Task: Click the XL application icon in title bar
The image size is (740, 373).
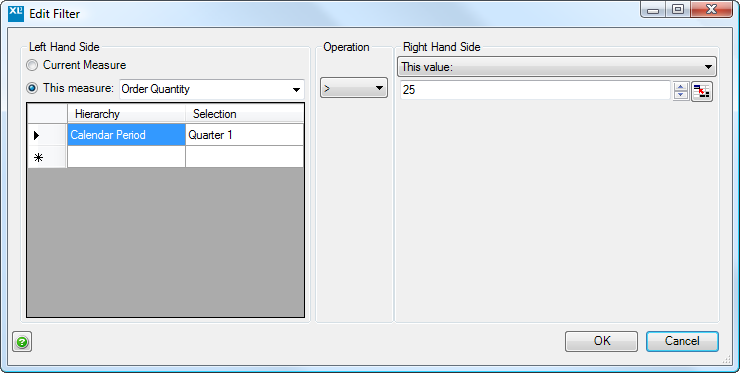Action: click(16, 13)
